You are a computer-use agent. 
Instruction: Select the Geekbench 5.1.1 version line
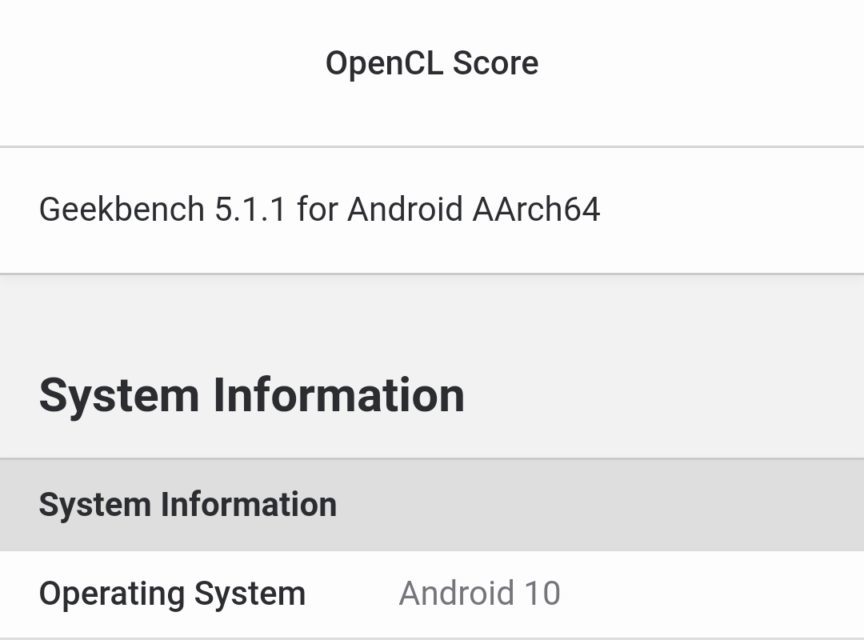pos(319,210)
